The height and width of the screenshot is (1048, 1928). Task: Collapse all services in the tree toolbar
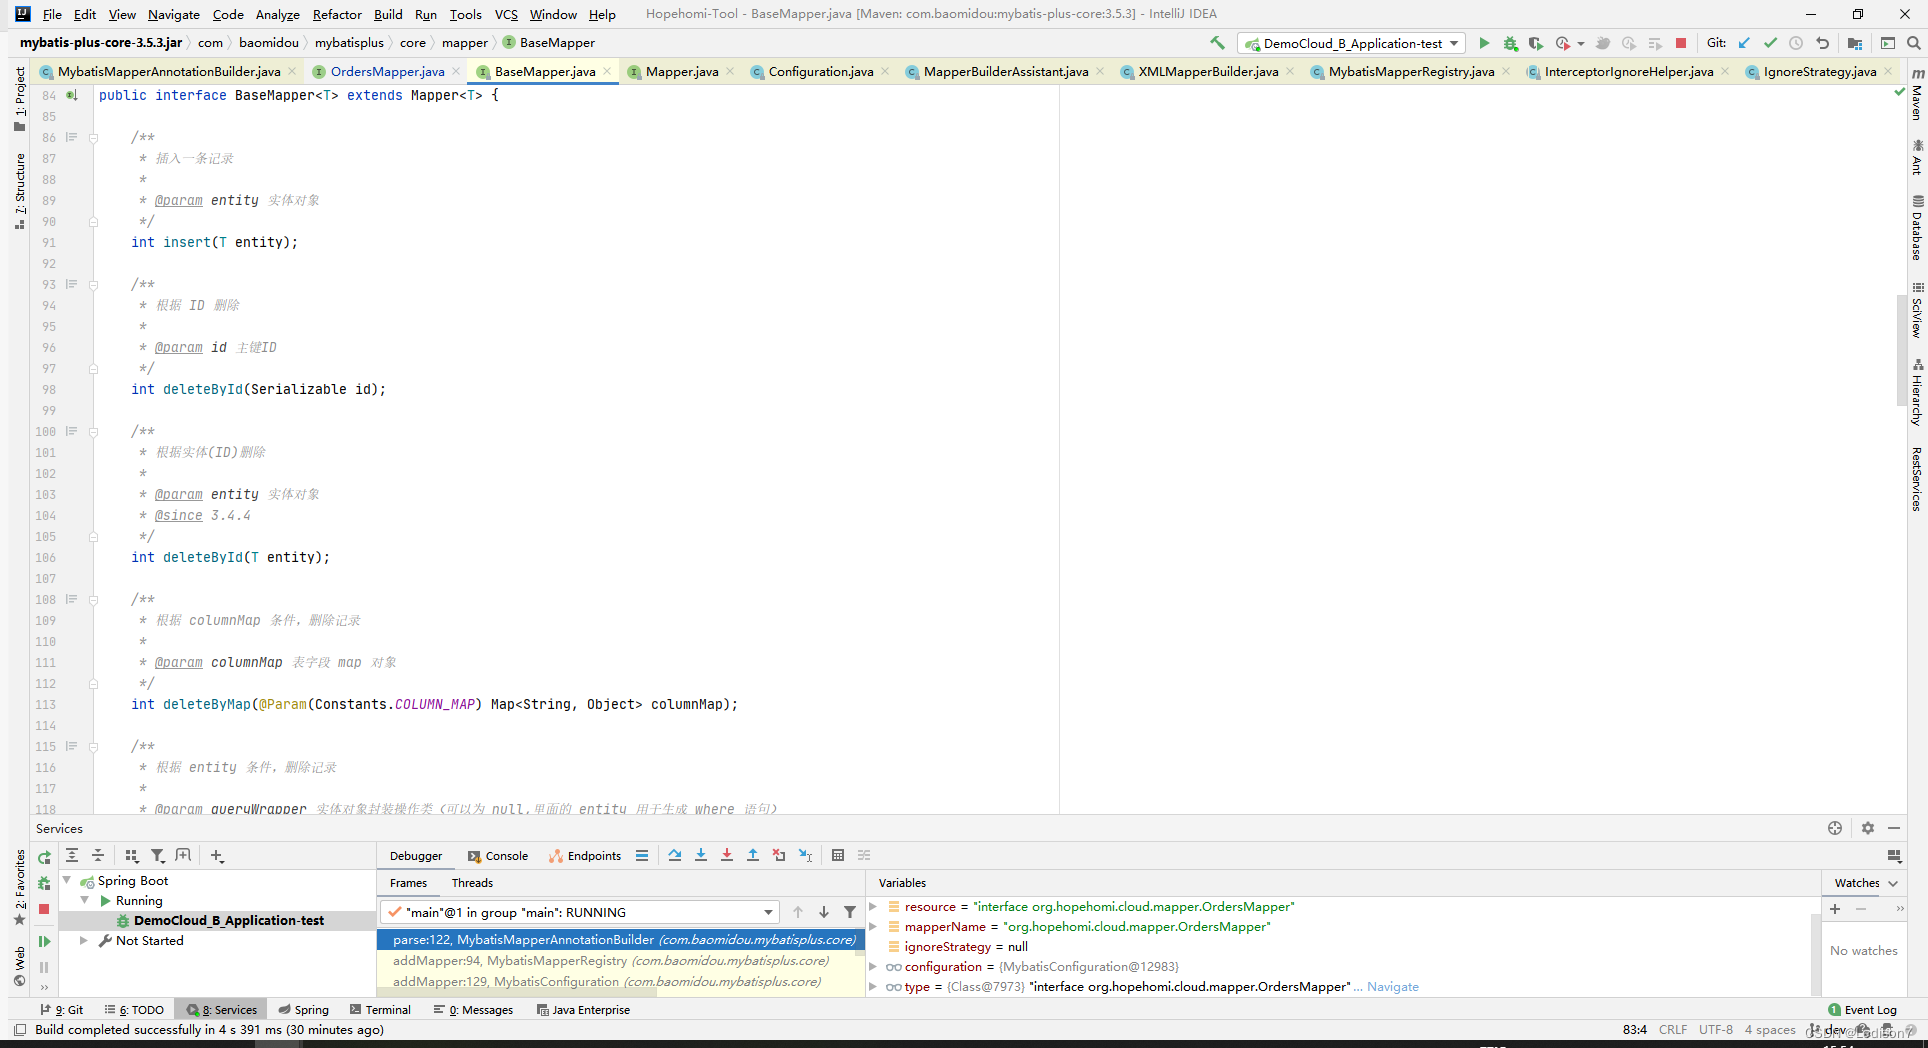point(98,855)
